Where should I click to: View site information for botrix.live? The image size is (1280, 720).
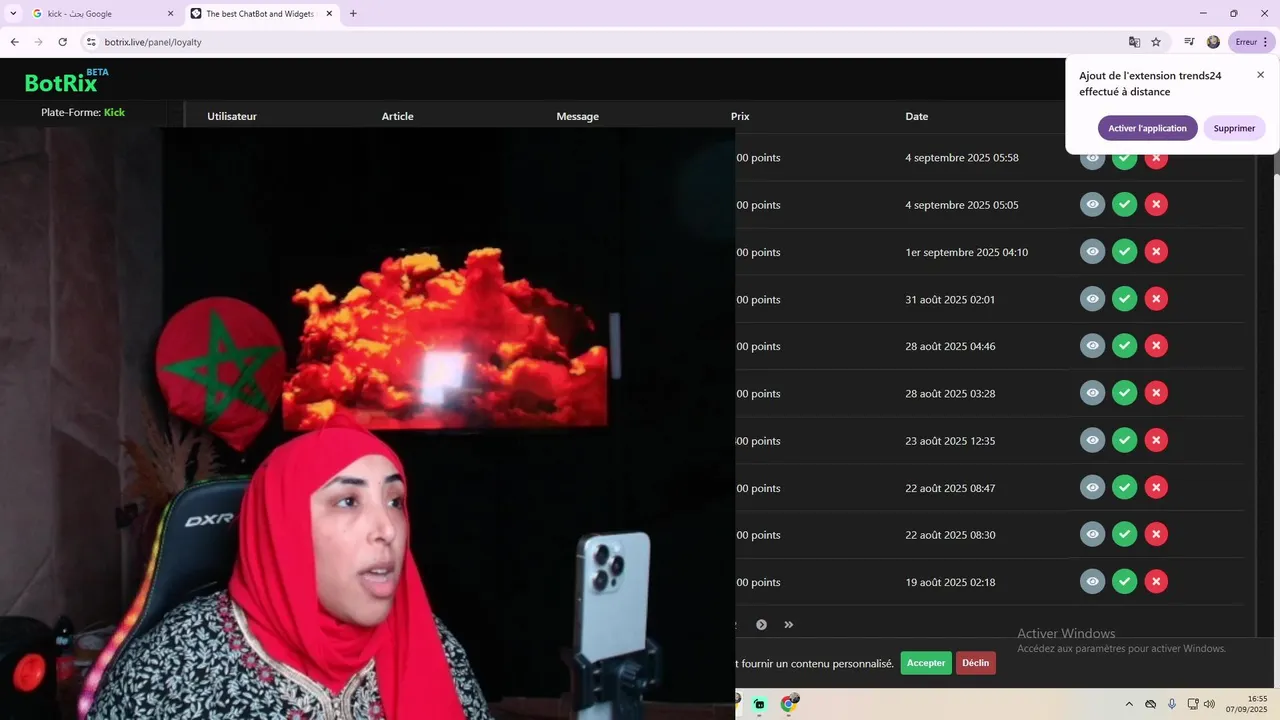tap(91, 42)
